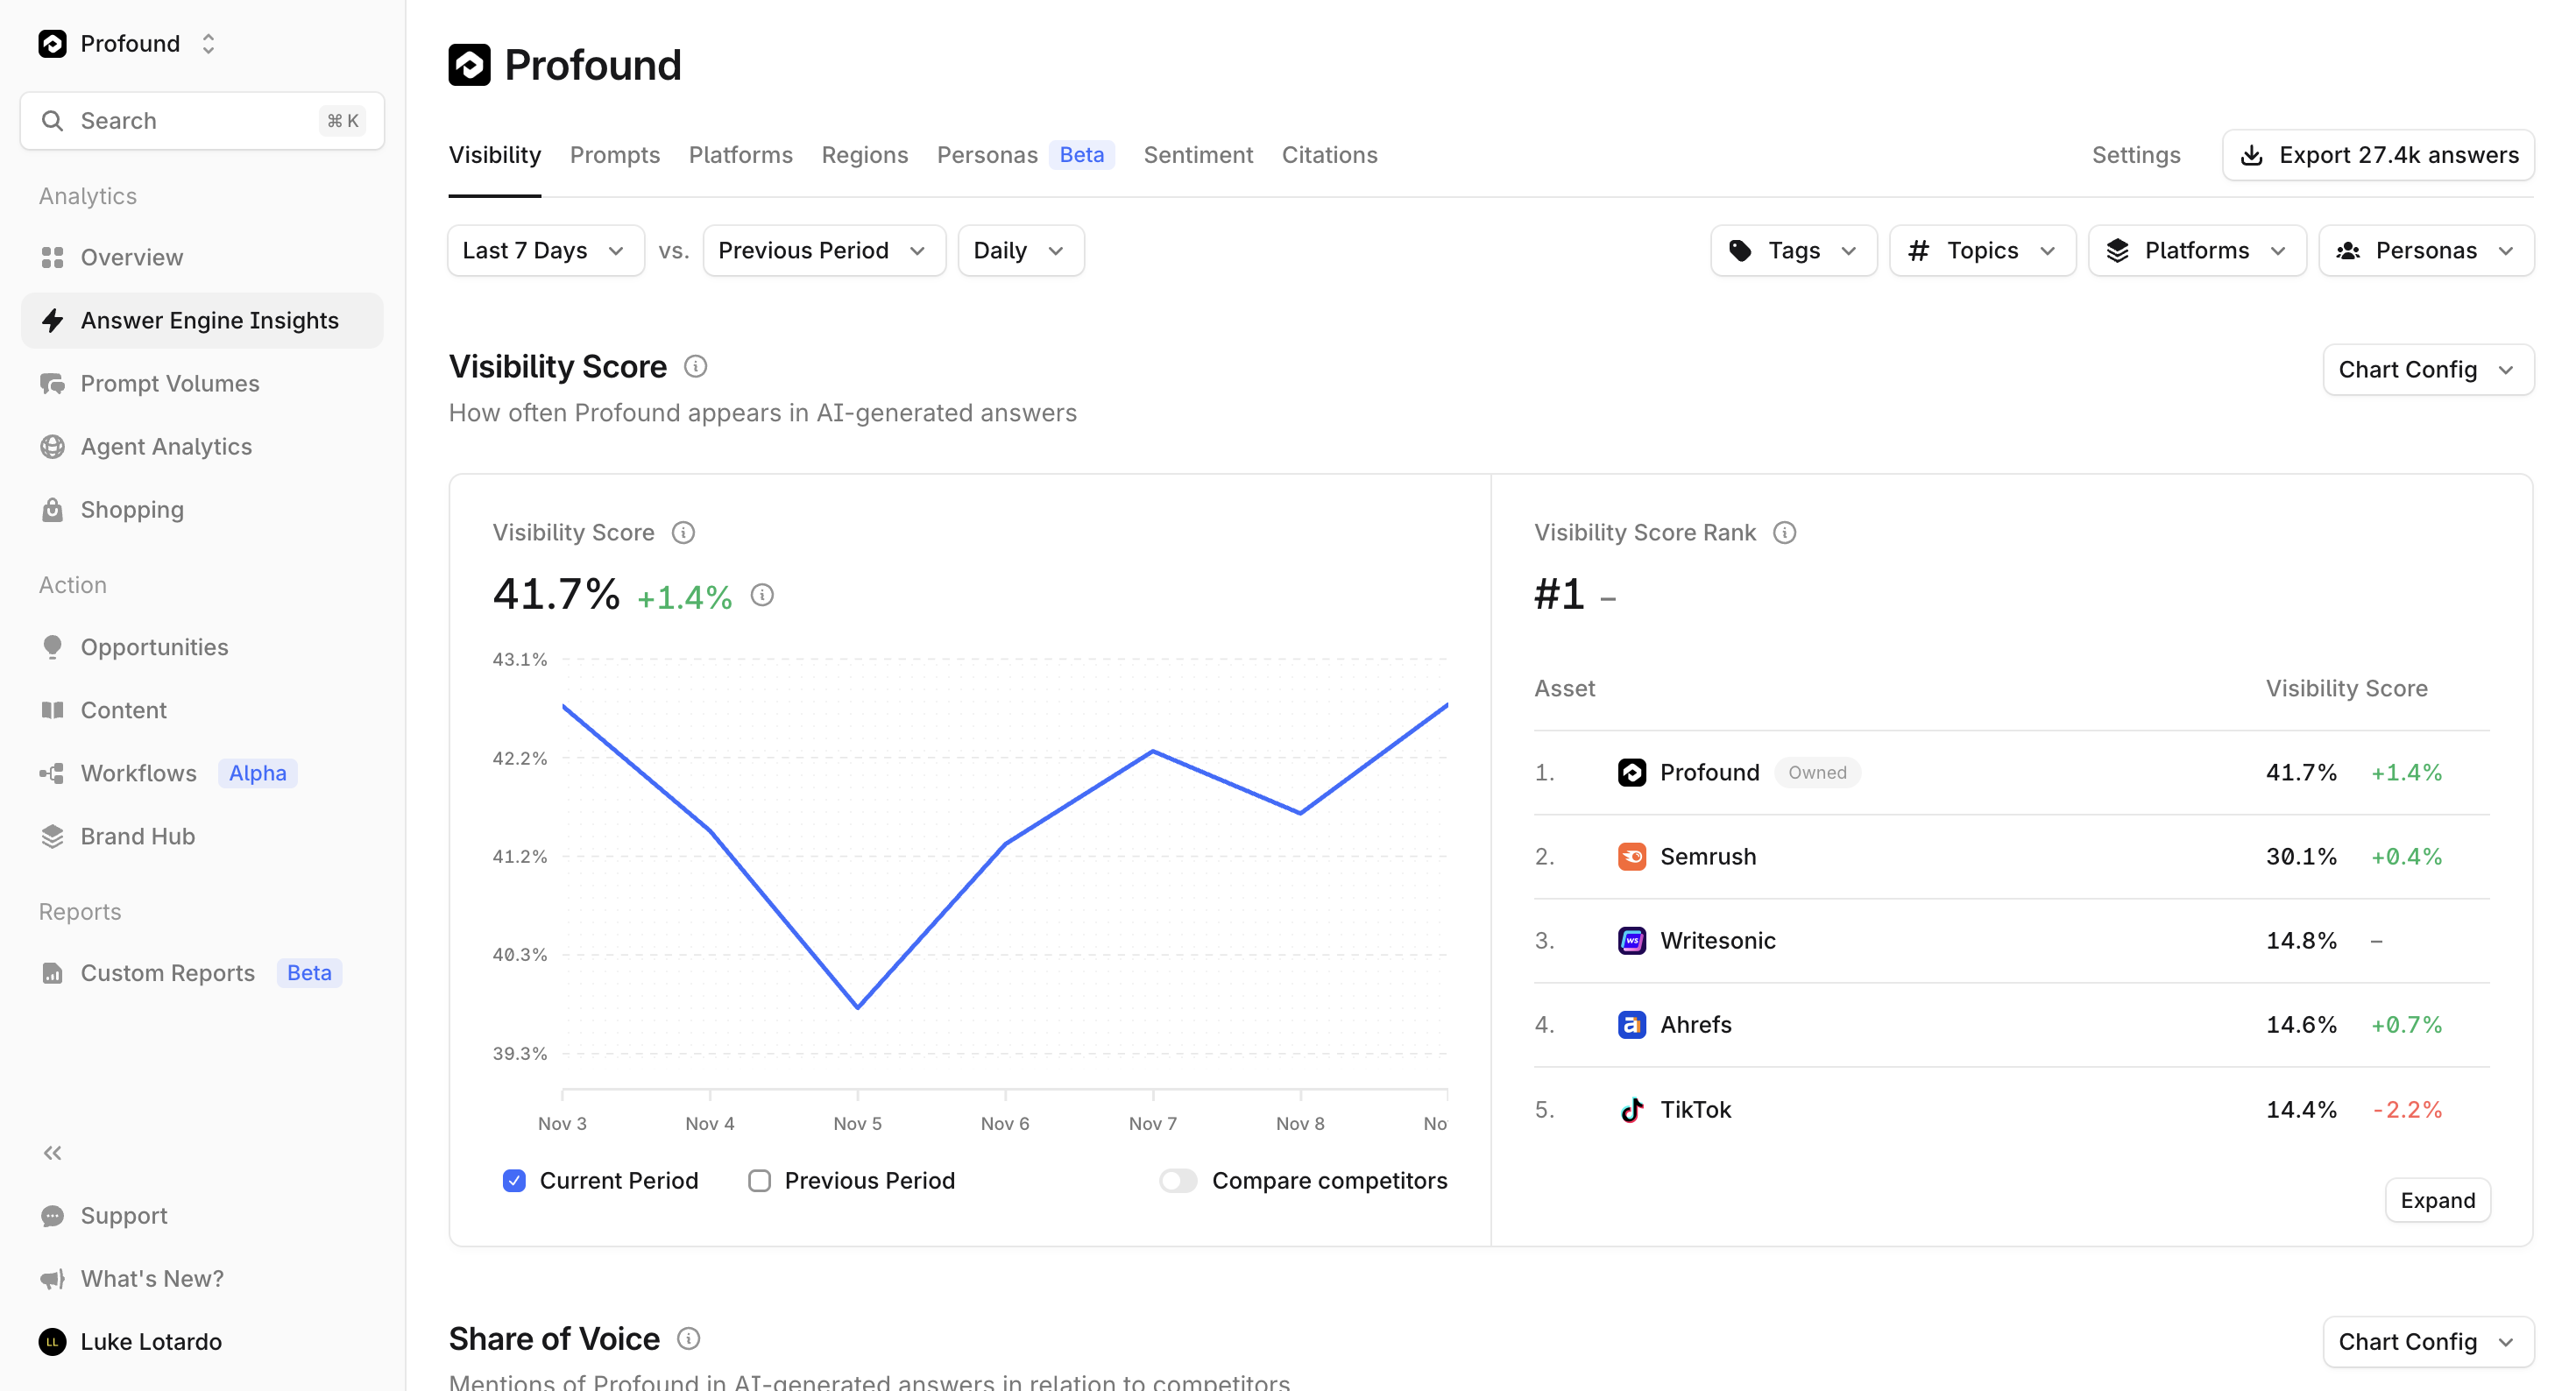This screenshot has width=2576, height=1391.
Task: Focus the Search input field
Action: [202, 121]
